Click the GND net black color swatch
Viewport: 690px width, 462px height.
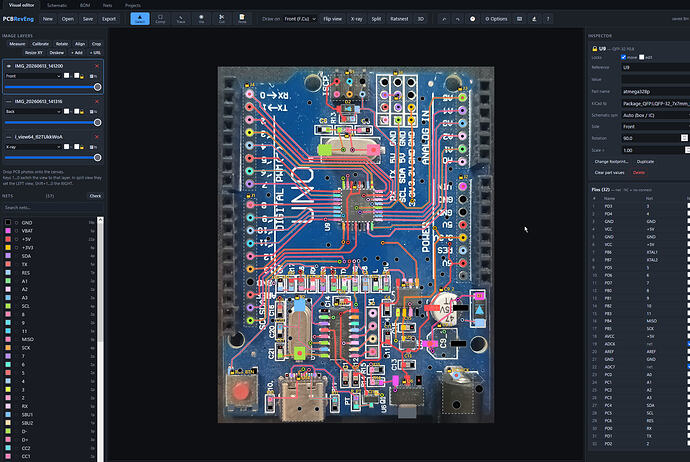pyautogui.click(x=8, y=223)
